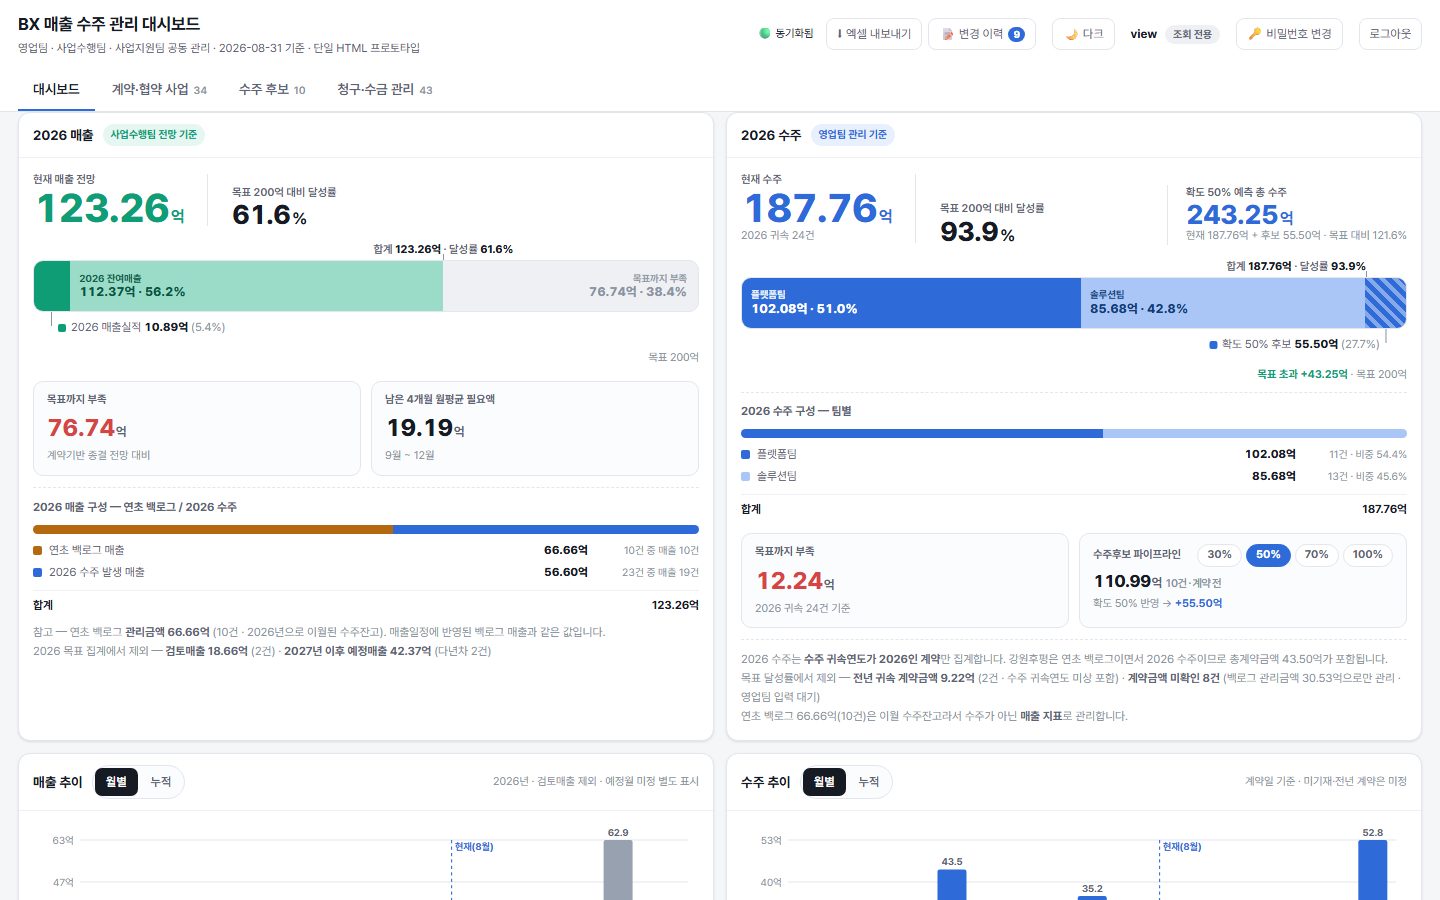Image resolution: width=1440 pixels, height=900 pixels.
Task: Click the 확도 50% 후보 55.50억 legend dot
Action: [x=1213, y=345]
